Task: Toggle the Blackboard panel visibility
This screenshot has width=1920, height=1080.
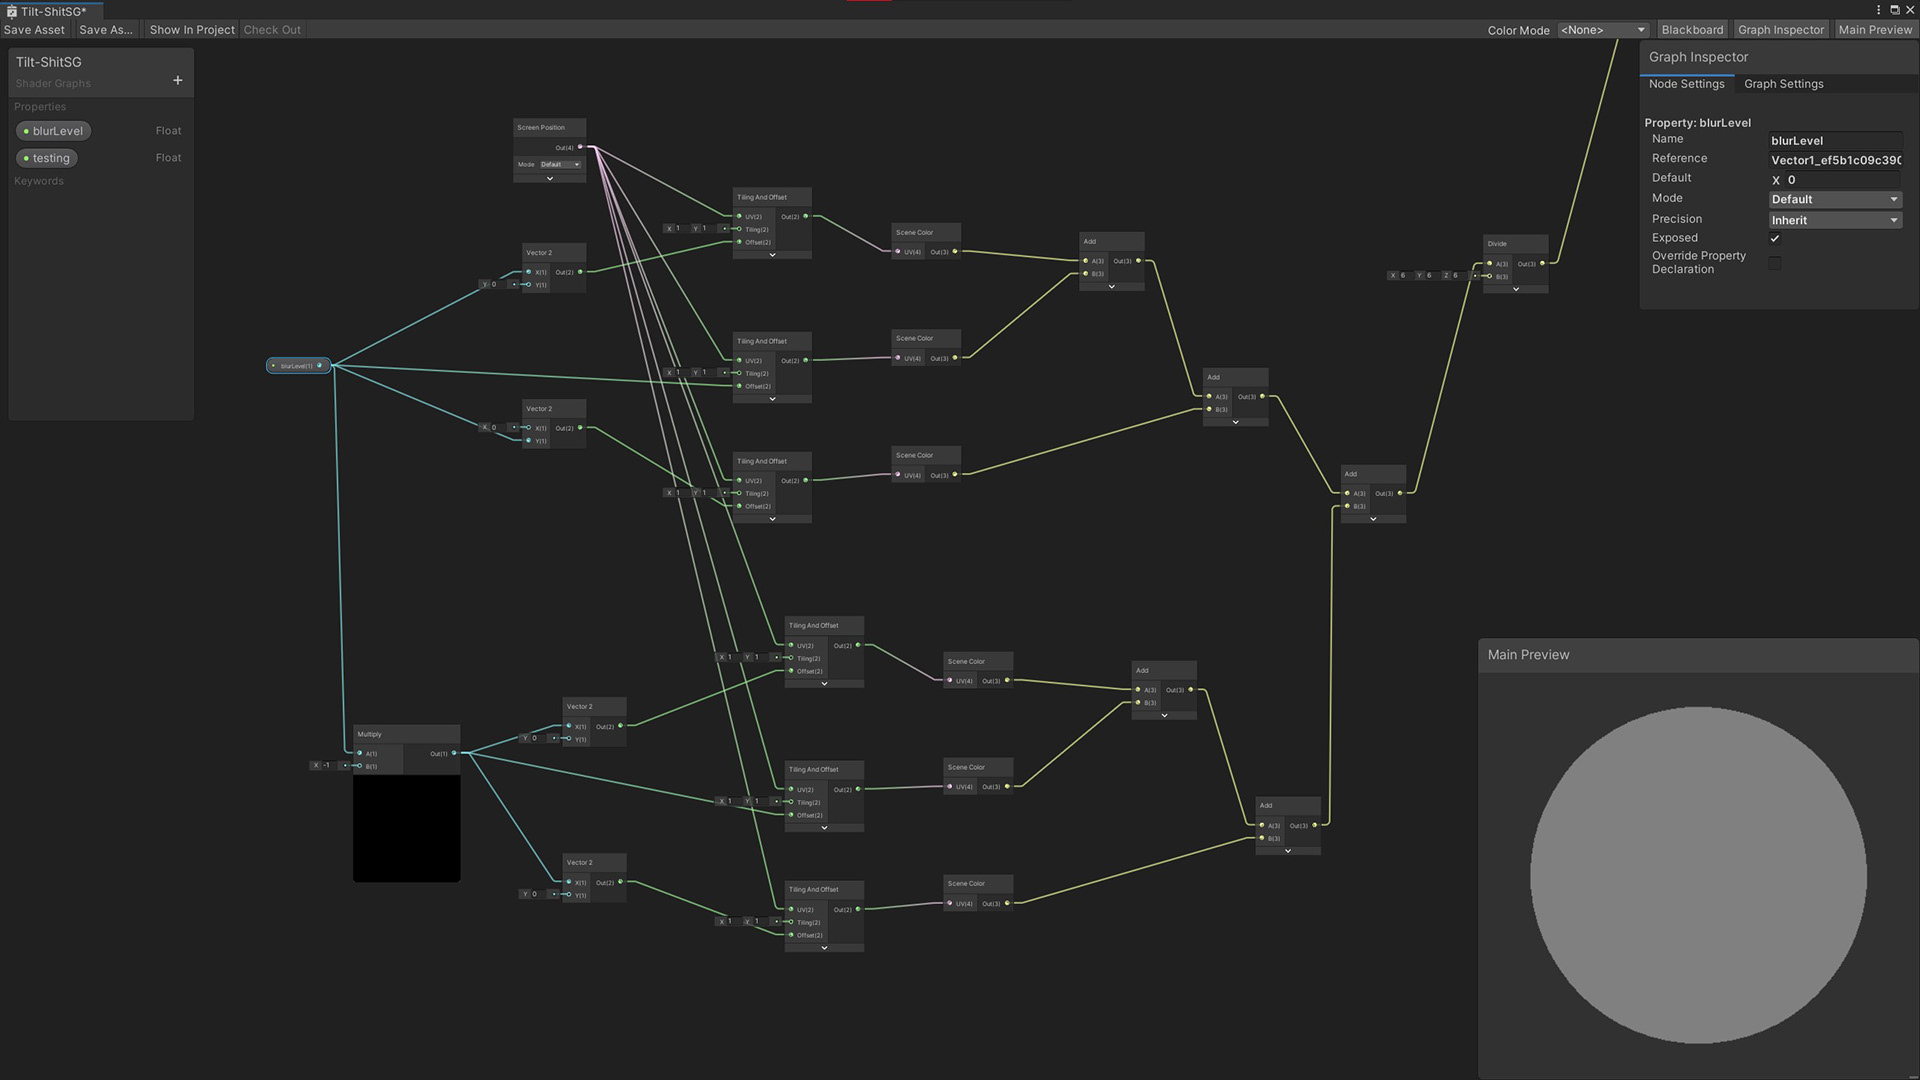Action: coord(1692,30)
